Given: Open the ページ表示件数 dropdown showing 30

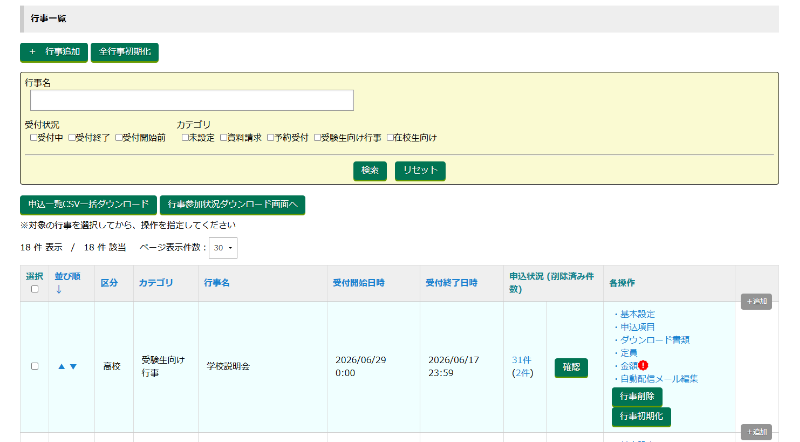Looking at the screenshot, I should (223, 247).
